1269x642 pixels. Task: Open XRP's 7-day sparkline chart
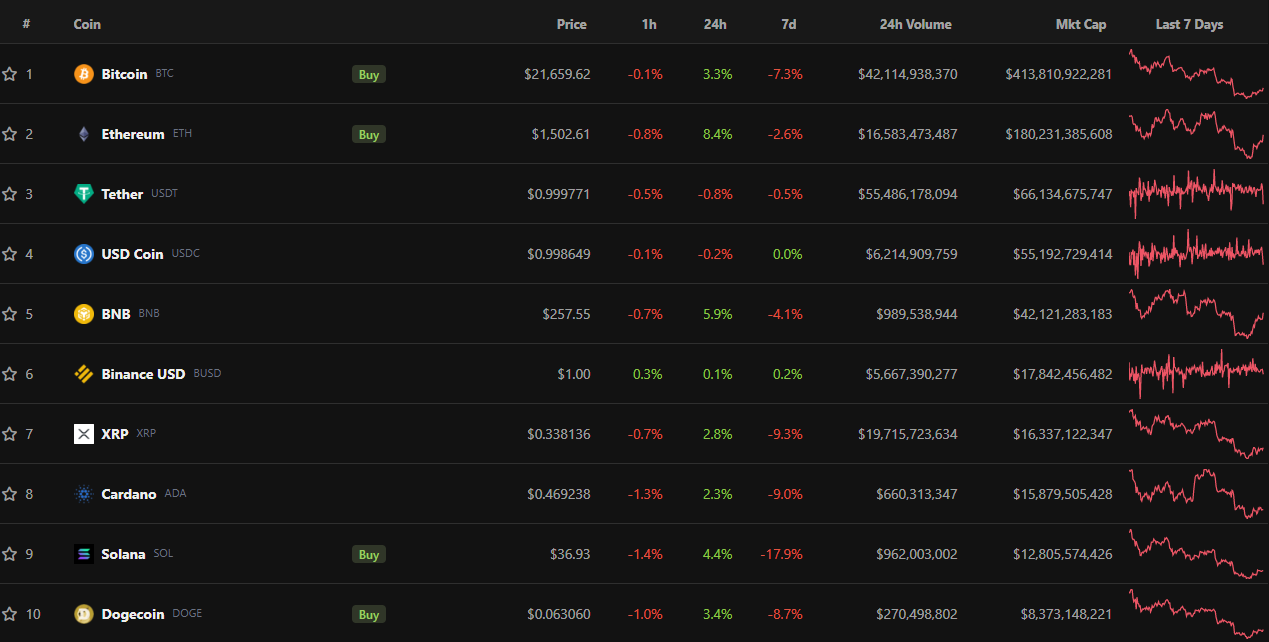click(x=1197, y=434)
